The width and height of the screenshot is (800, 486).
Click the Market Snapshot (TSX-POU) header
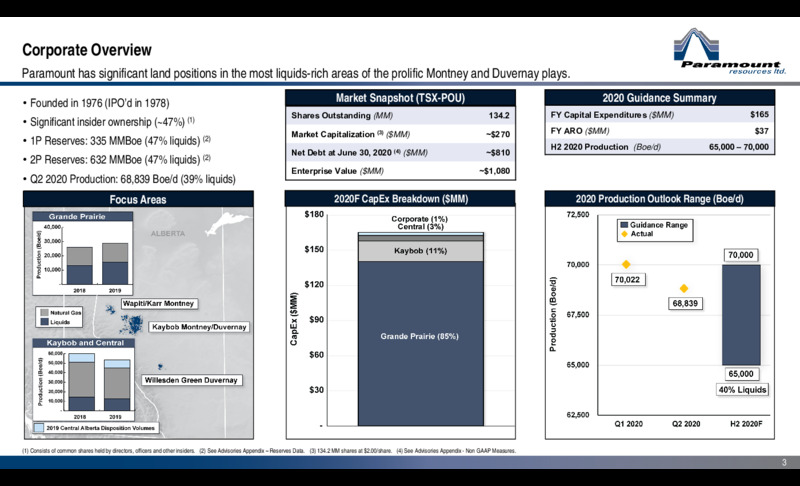point(400,98)
